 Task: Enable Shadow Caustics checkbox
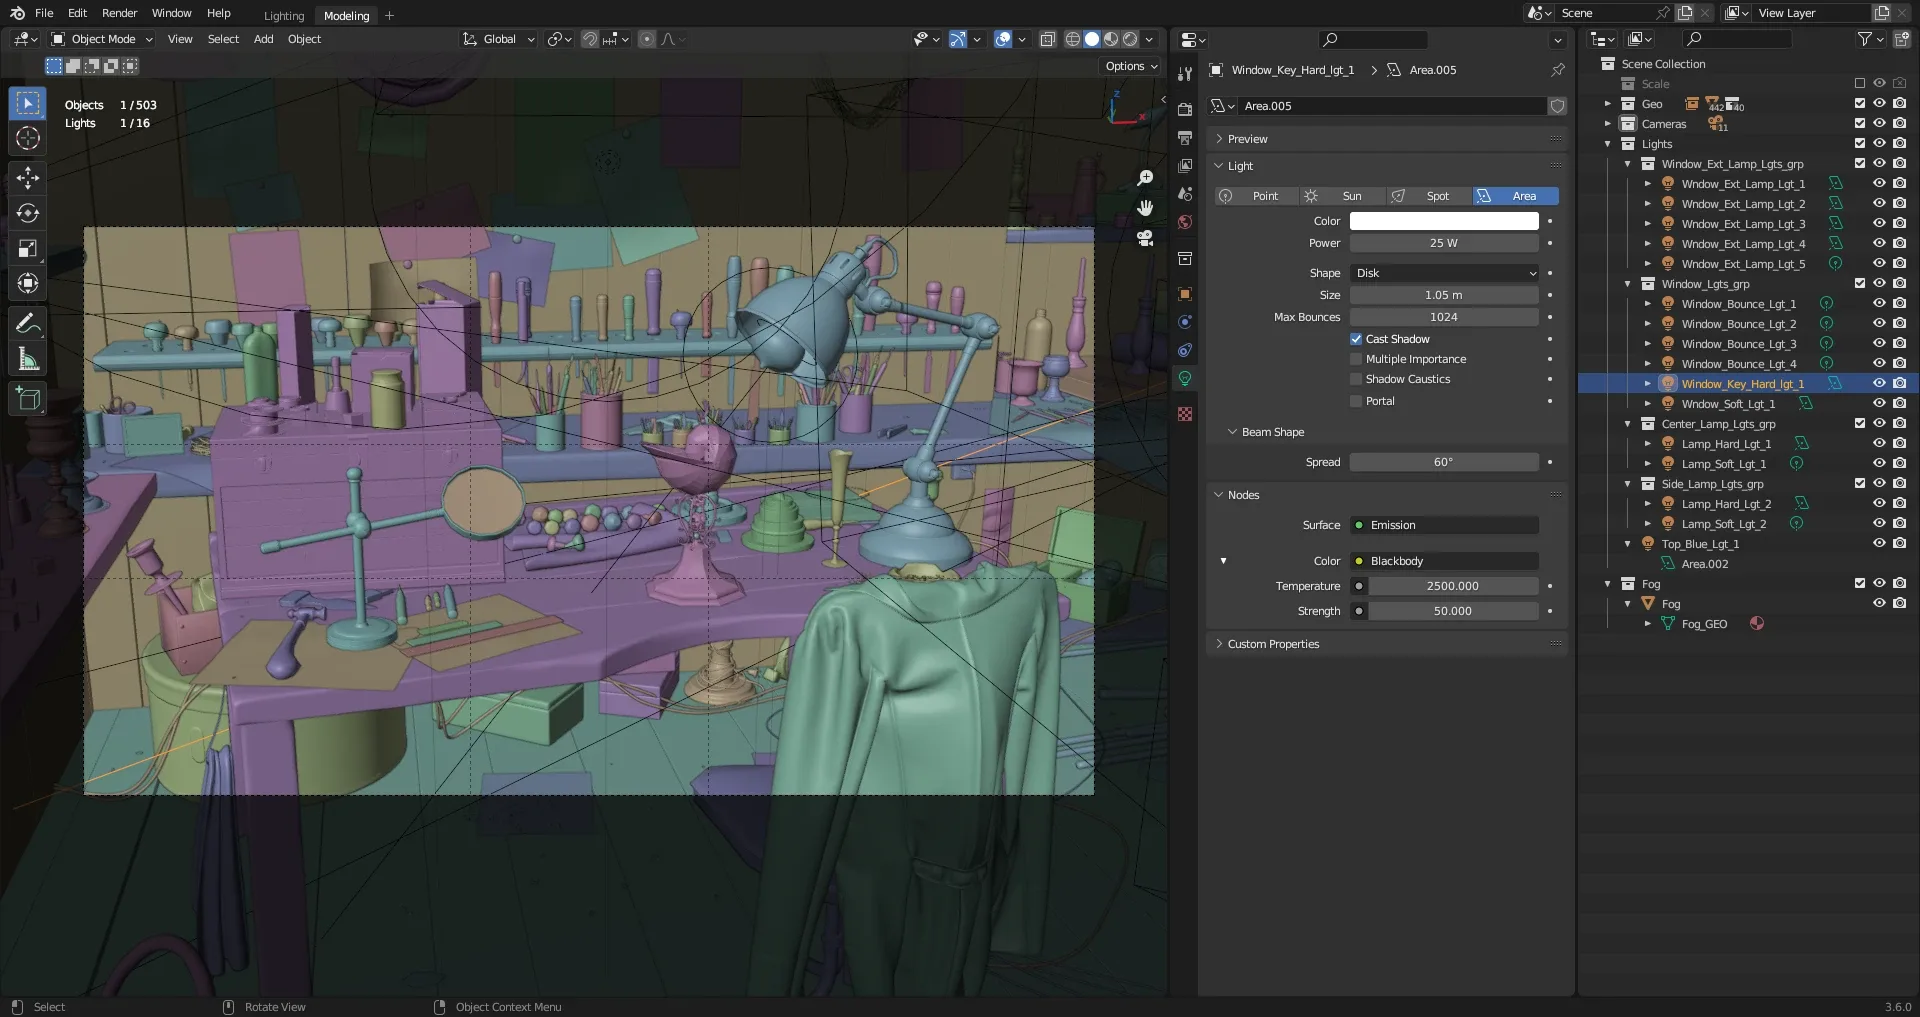pyautogui.click(x=1356, y=379)
